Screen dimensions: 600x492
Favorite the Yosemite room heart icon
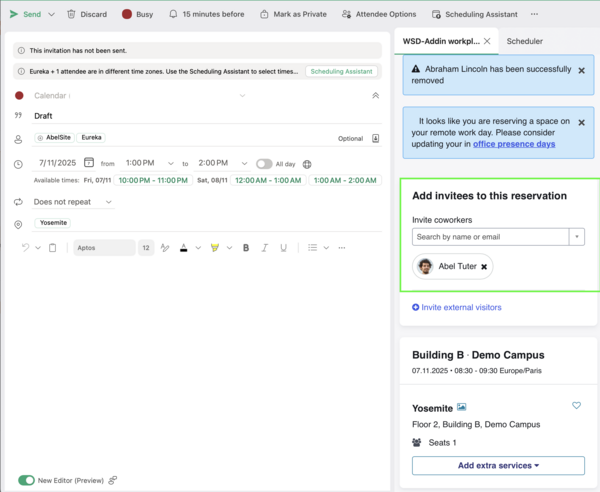point(576,405)
